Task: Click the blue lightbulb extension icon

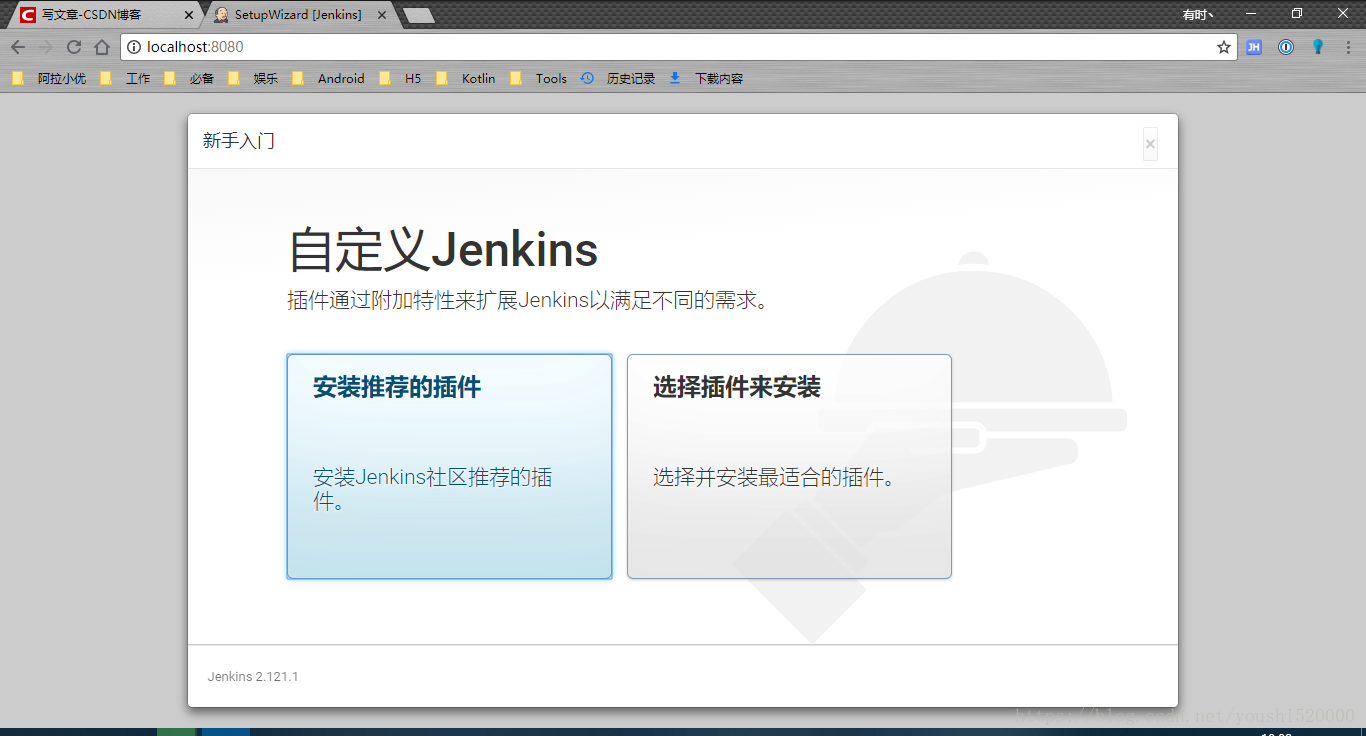Action: click(x=1318, y=47)
